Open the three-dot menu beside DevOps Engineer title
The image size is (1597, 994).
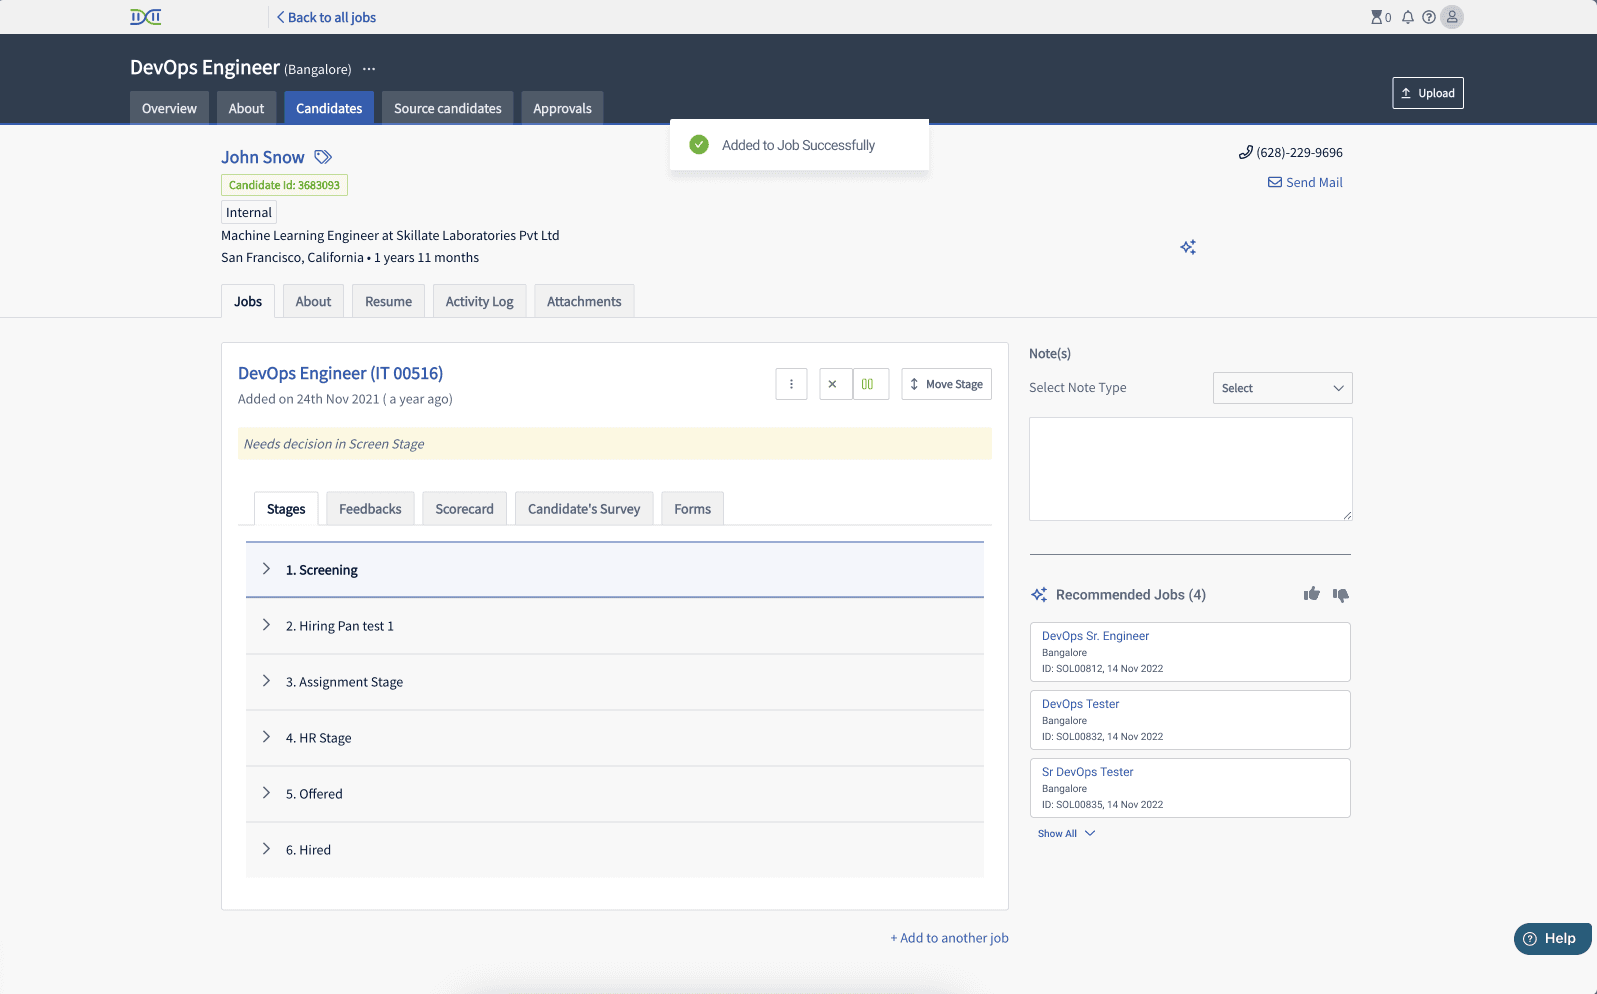pos(369,69)
